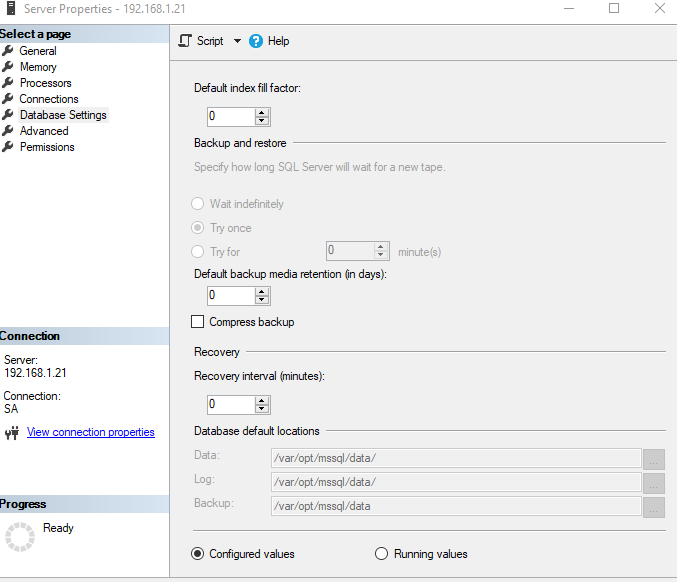Viewport: 677px width, 582px height.
Task: Click the wrench icon beside Database Settings
Action: [8, 115]
